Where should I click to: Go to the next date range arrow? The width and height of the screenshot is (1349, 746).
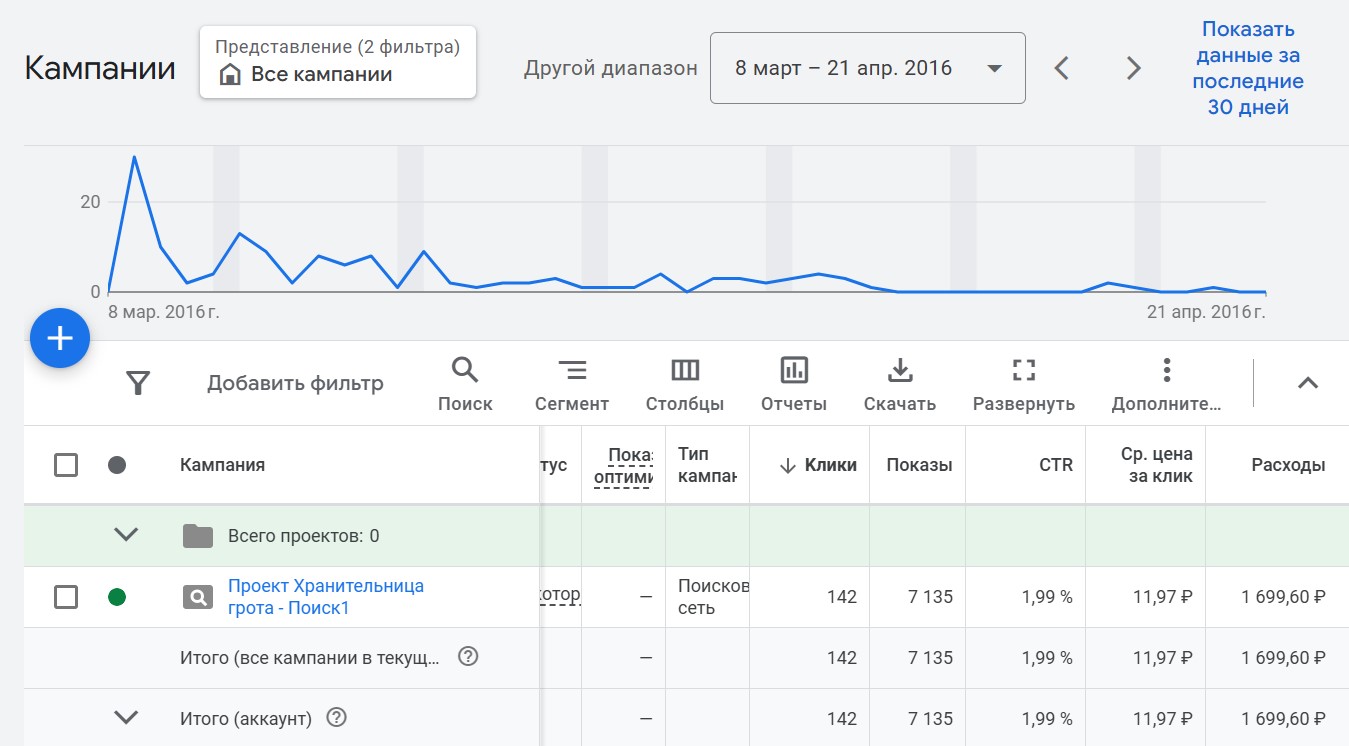pos(1133,68)
